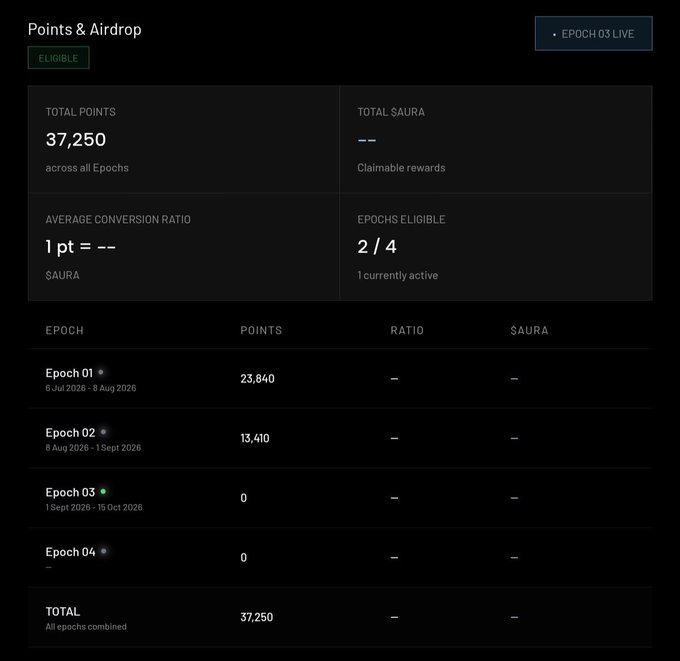The image size is (680, 661).
Task: Click the 'All epochs combined' caption
Action: 86,627
